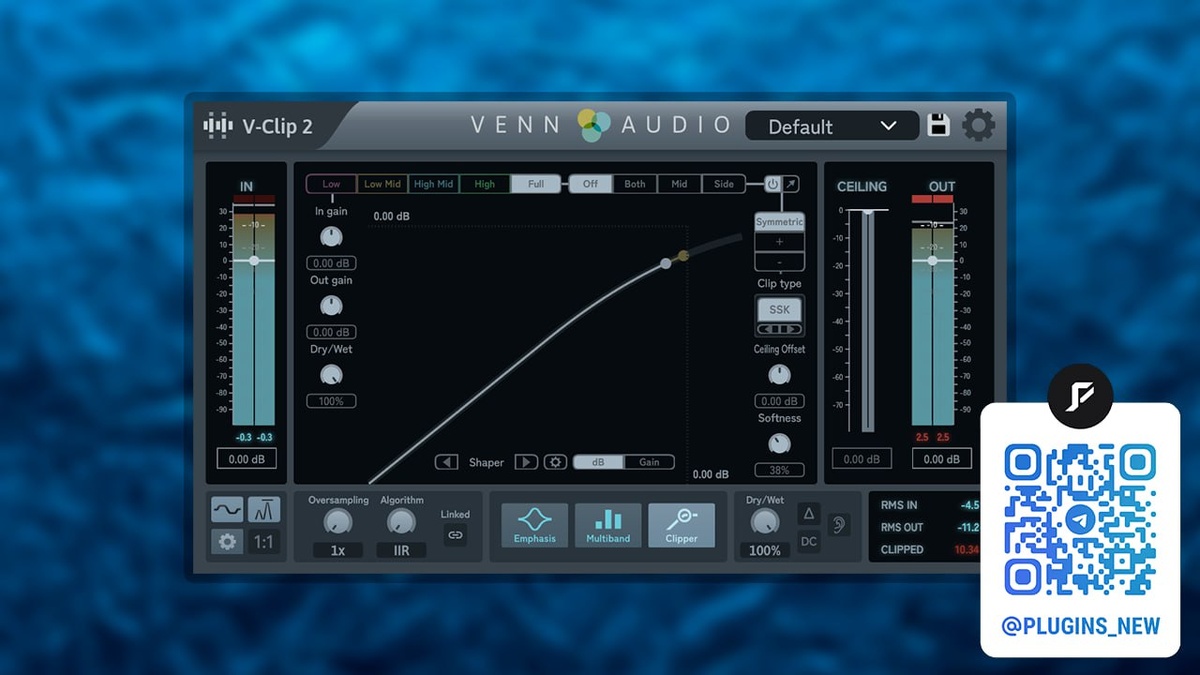
Task: Go to previous Shaper with left arrow
Action: (x=447, y=462)
